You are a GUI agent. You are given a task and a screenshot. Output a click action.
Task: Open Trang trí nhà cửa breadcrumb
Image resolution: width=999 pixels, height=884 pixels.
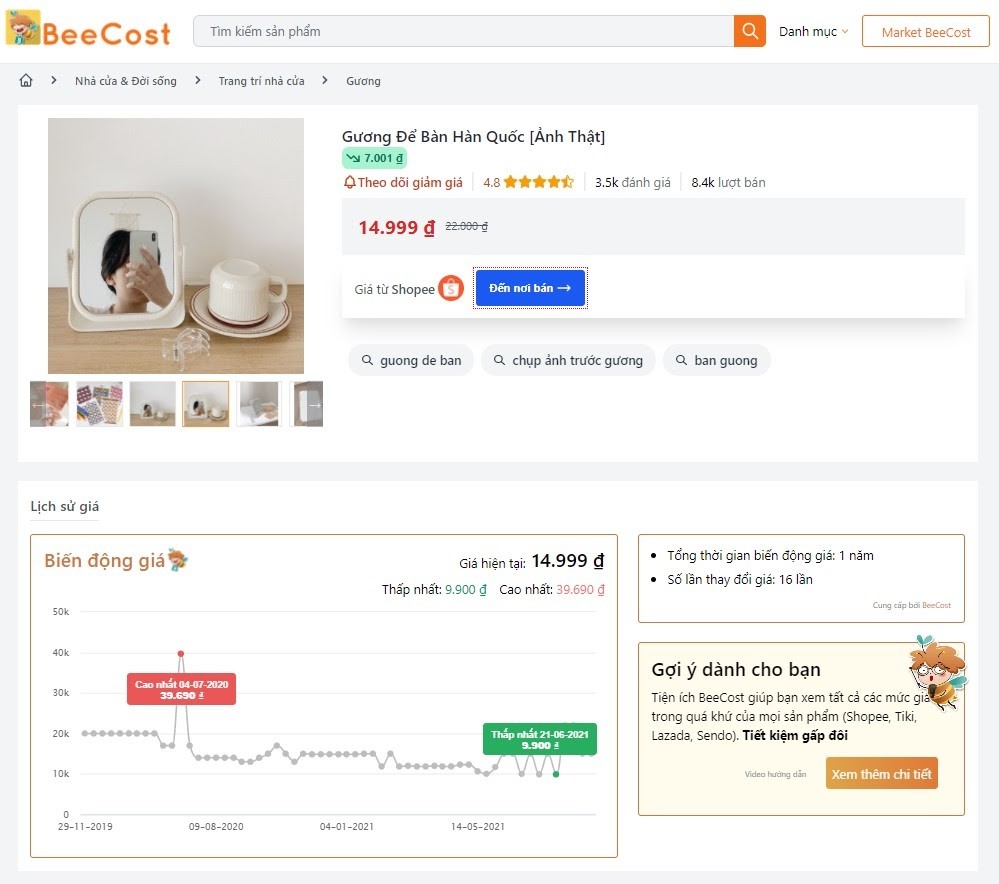pyautogui.click(x=261, y=81)
